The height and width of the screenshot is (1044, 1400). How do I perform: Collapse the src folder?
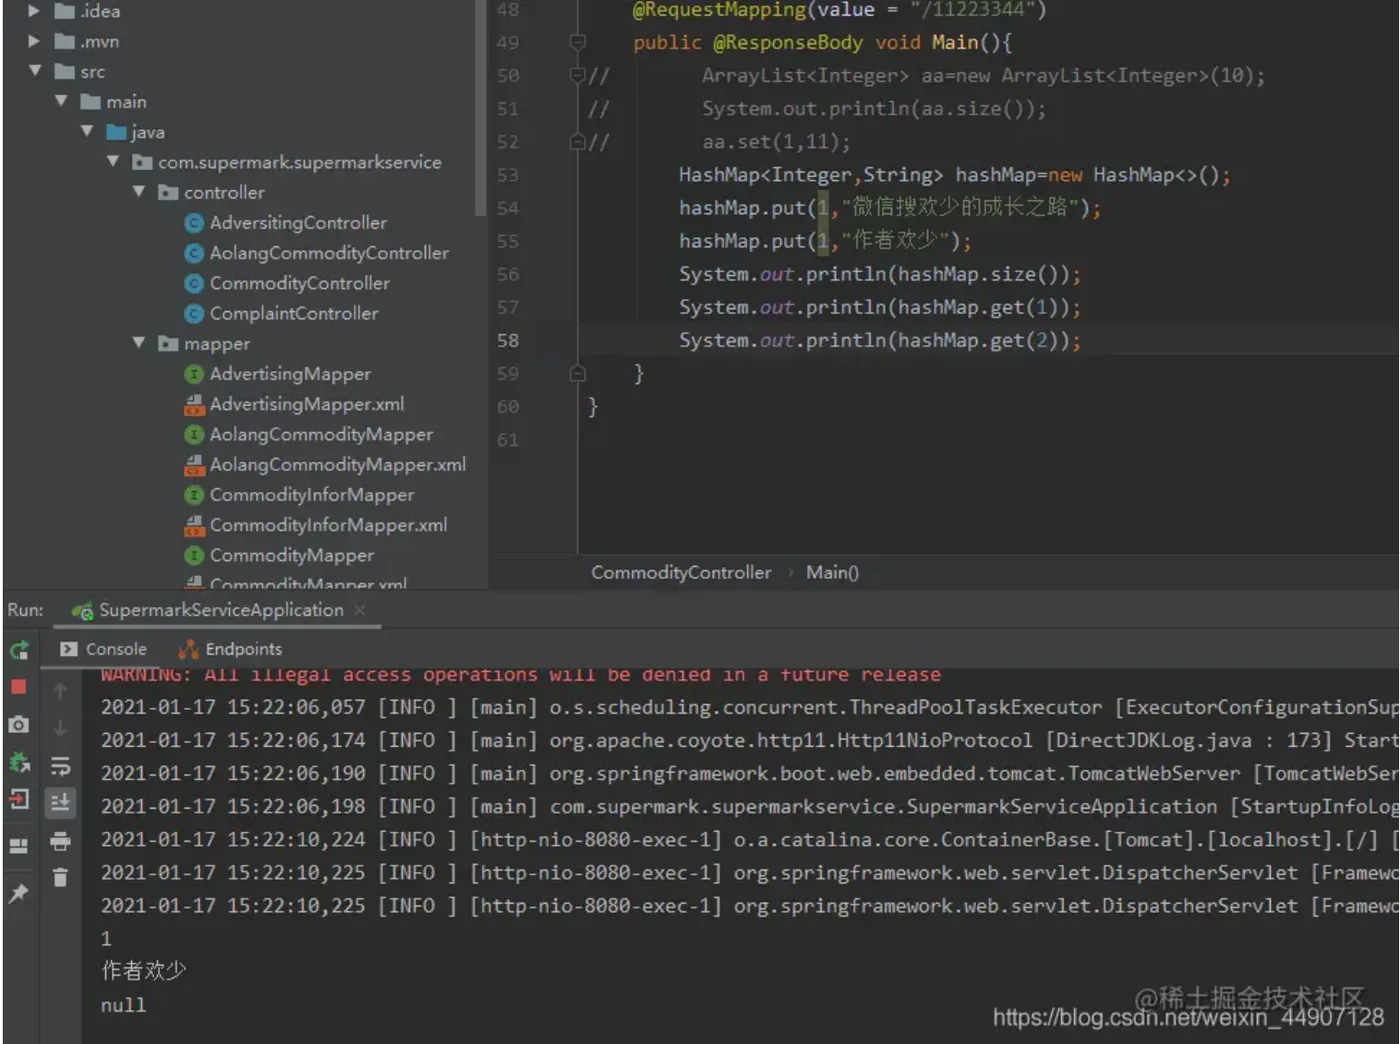point(34,71)
